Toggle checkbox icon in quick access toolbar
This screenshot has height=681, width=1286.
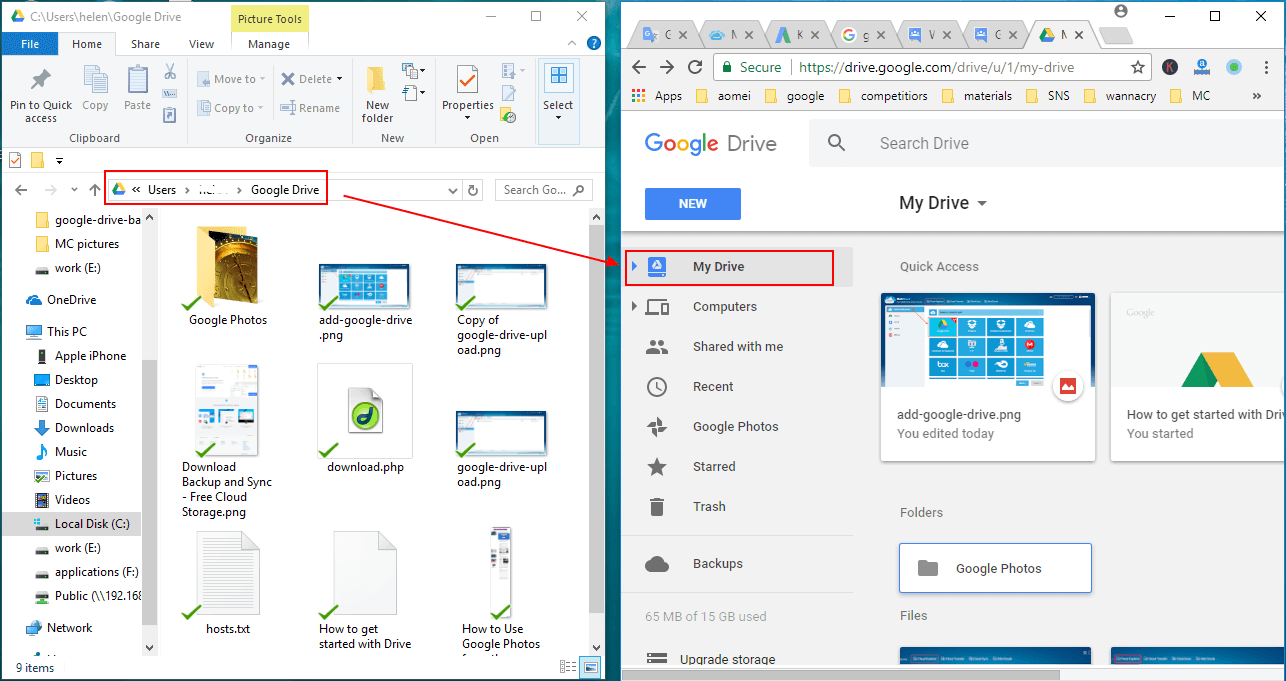point(14,160)
